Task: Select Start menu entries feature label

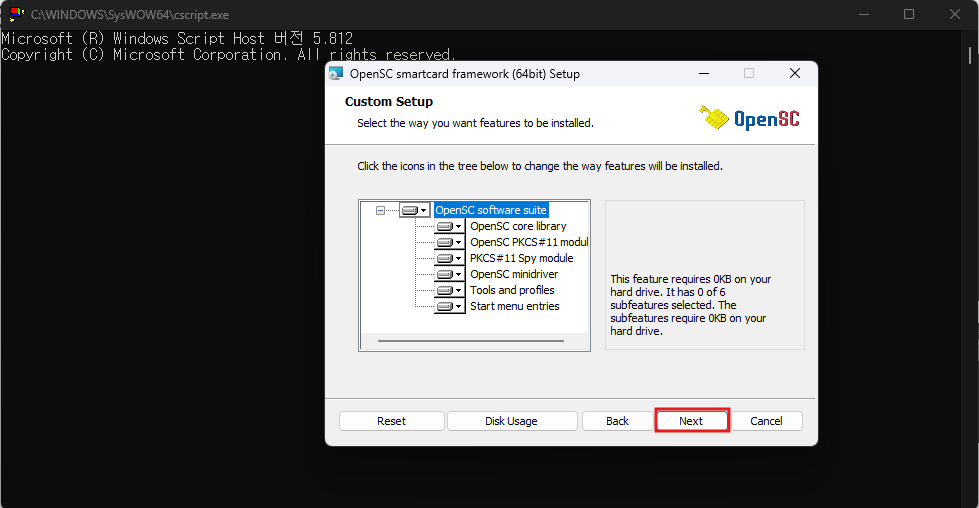Action: [x=514, y=306]
